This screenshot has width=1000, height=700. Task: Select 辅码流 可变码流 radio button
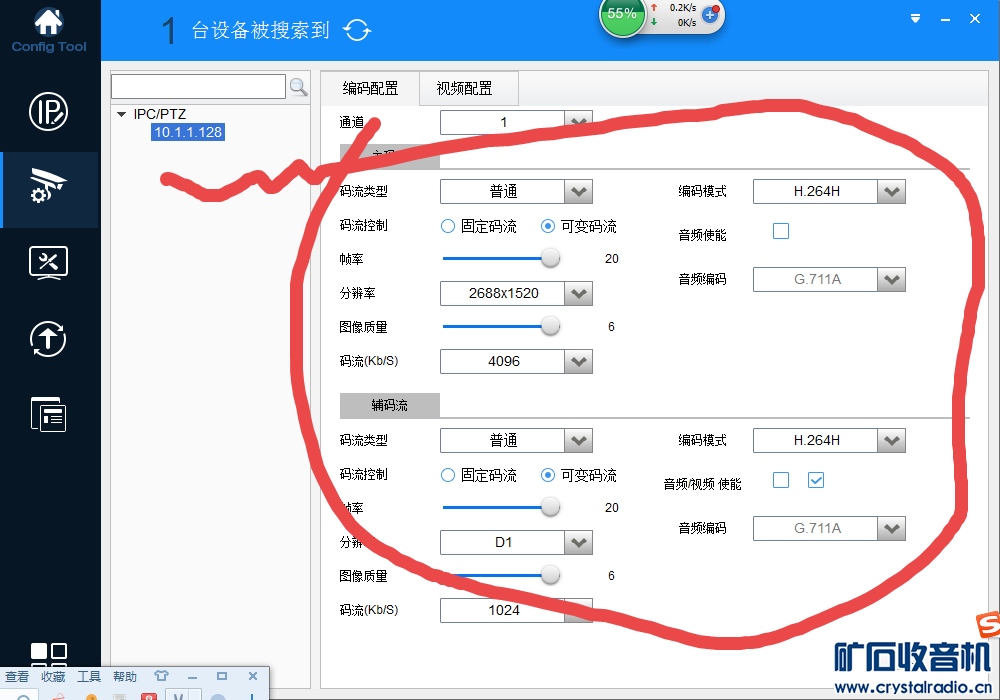[x=547, y=475]
